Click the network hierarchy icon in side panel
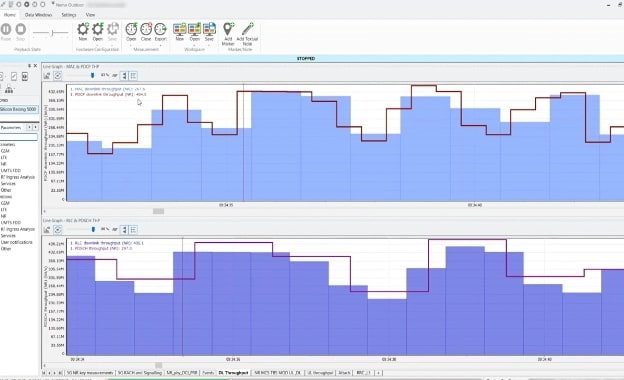The image size is (624, 380). [x=9, y=89]
